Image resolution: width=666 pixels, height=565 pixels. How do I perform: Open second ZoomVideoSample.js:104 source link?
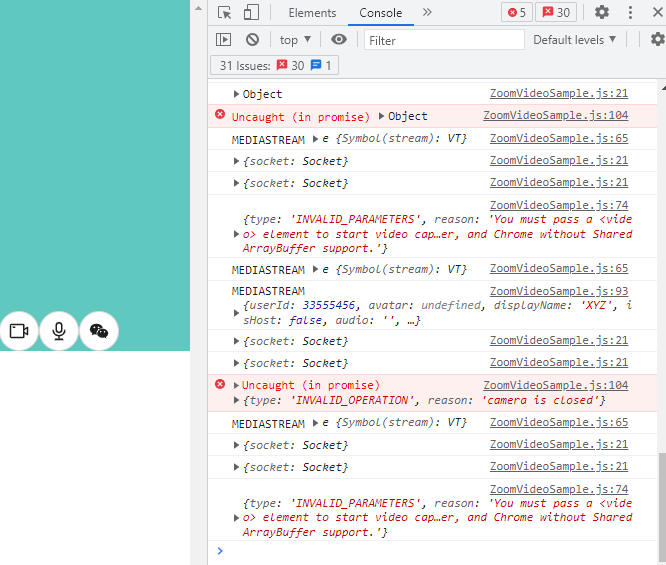pos(556,385)
